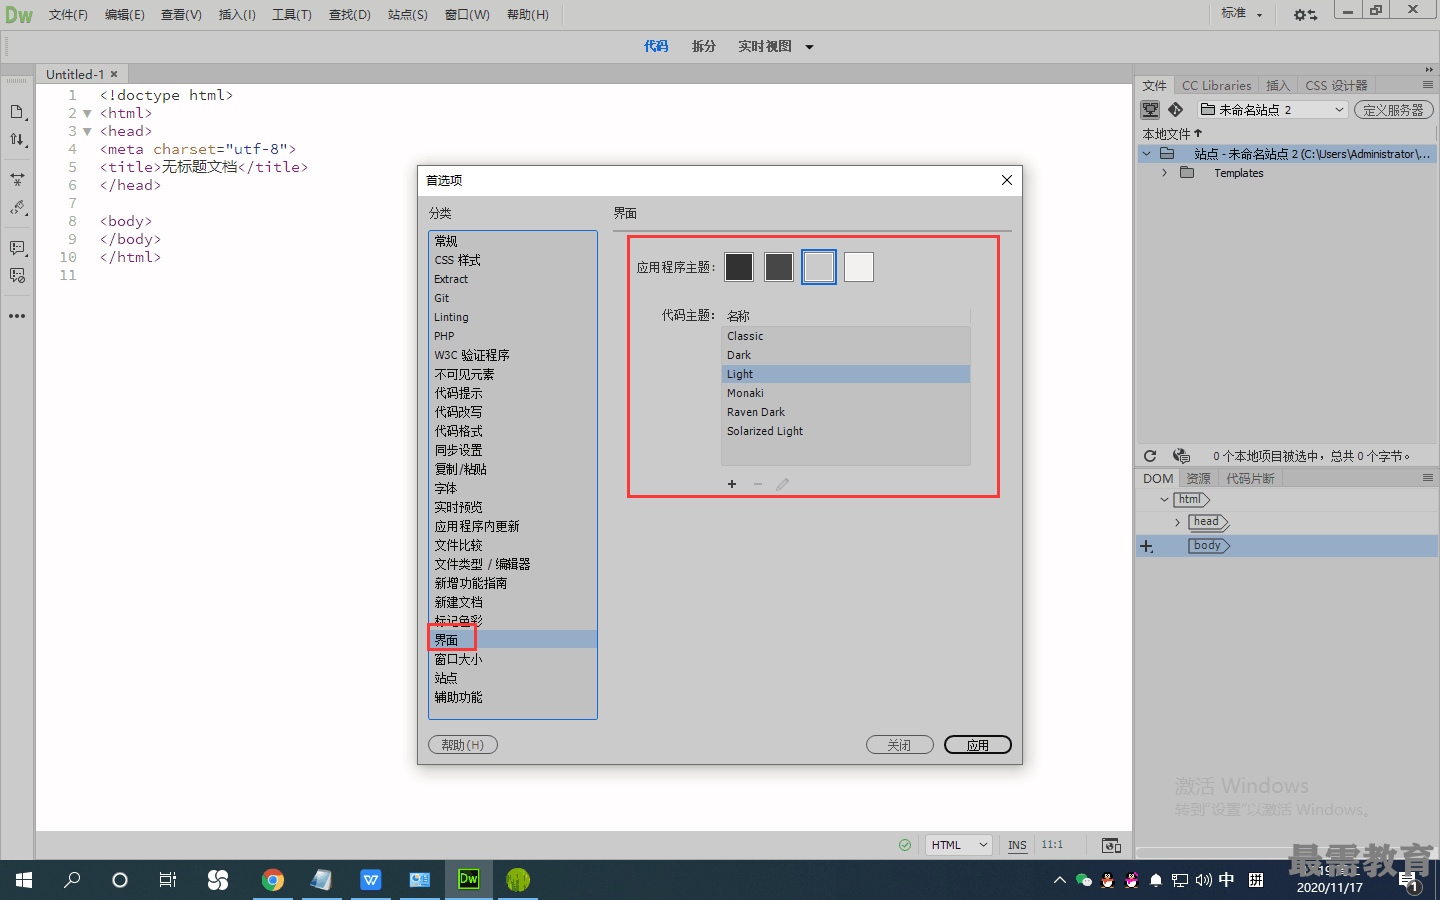Click the 定义服务器 button
Image resolution: width=1440 pixels, height=900 pixels.
[1393, 110]
